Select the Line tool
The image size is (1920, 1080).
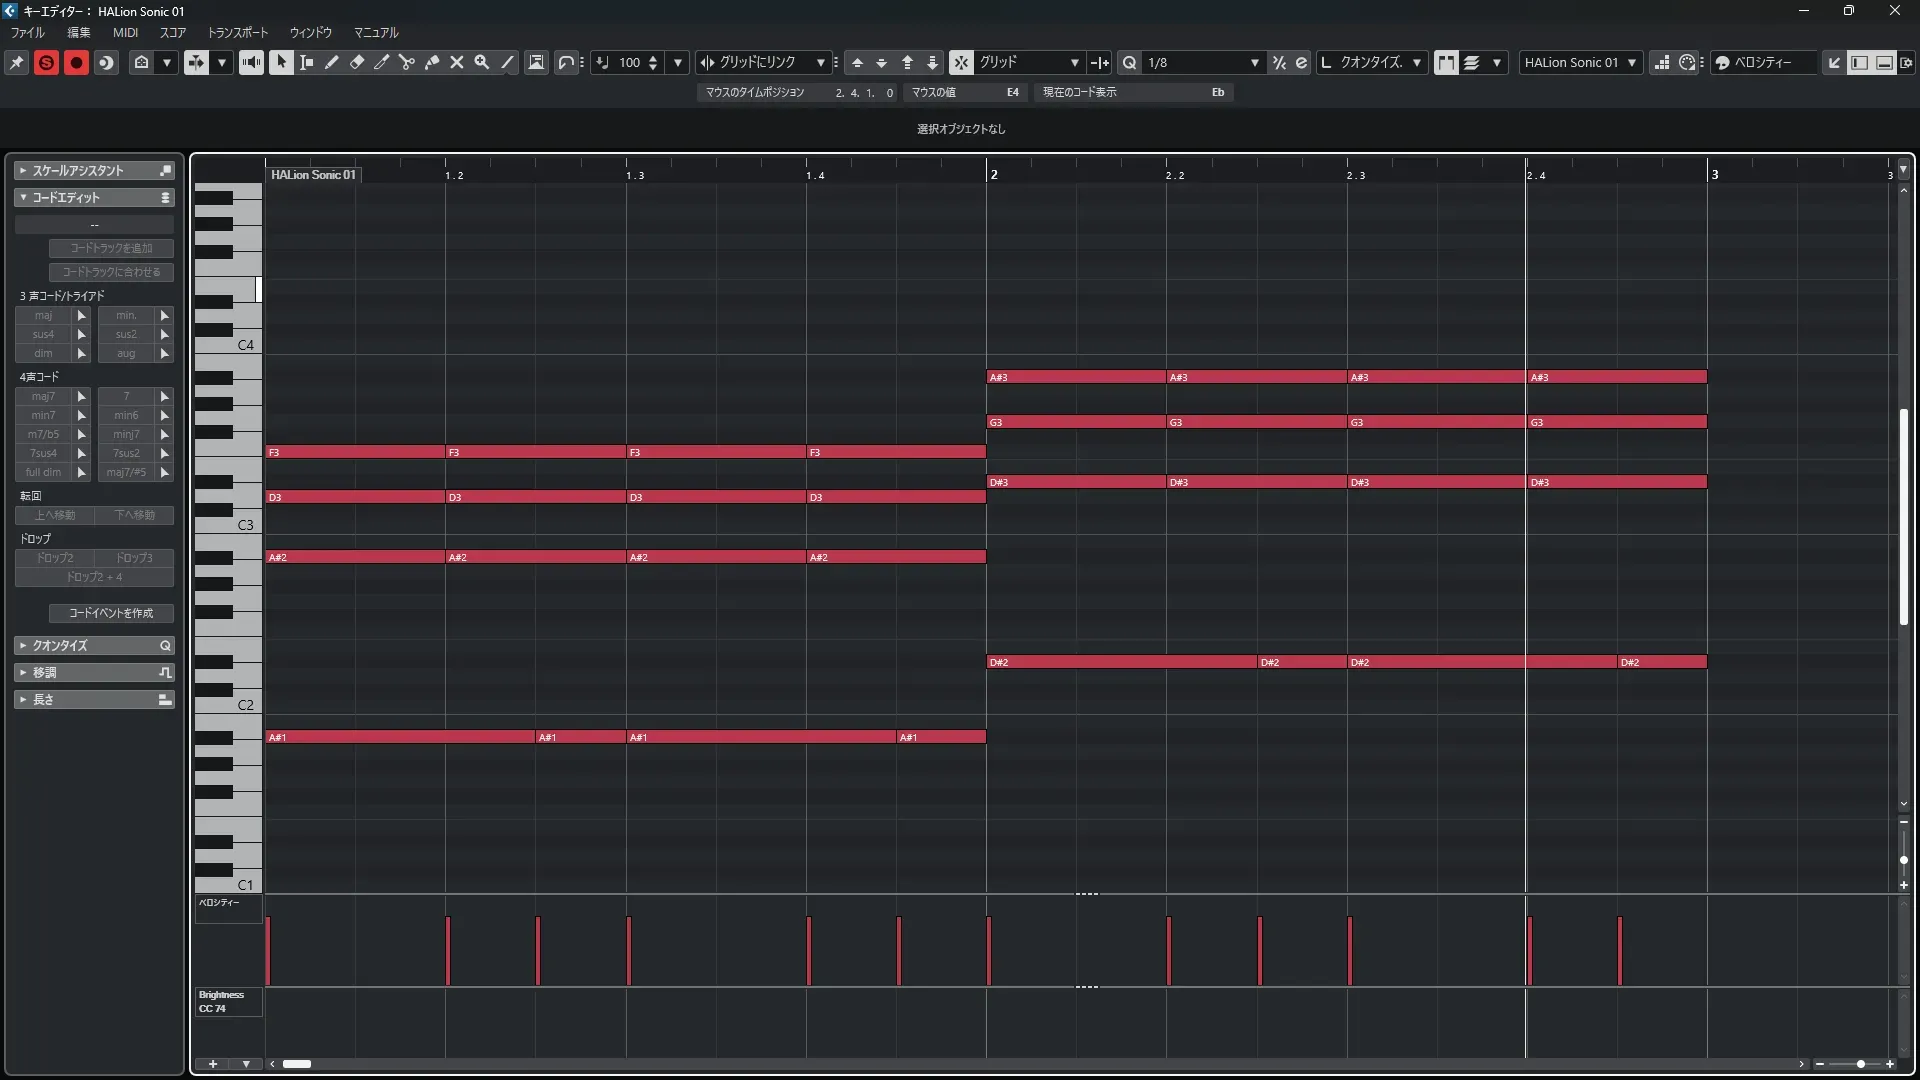pyautogui.click(x=507, y=62)
